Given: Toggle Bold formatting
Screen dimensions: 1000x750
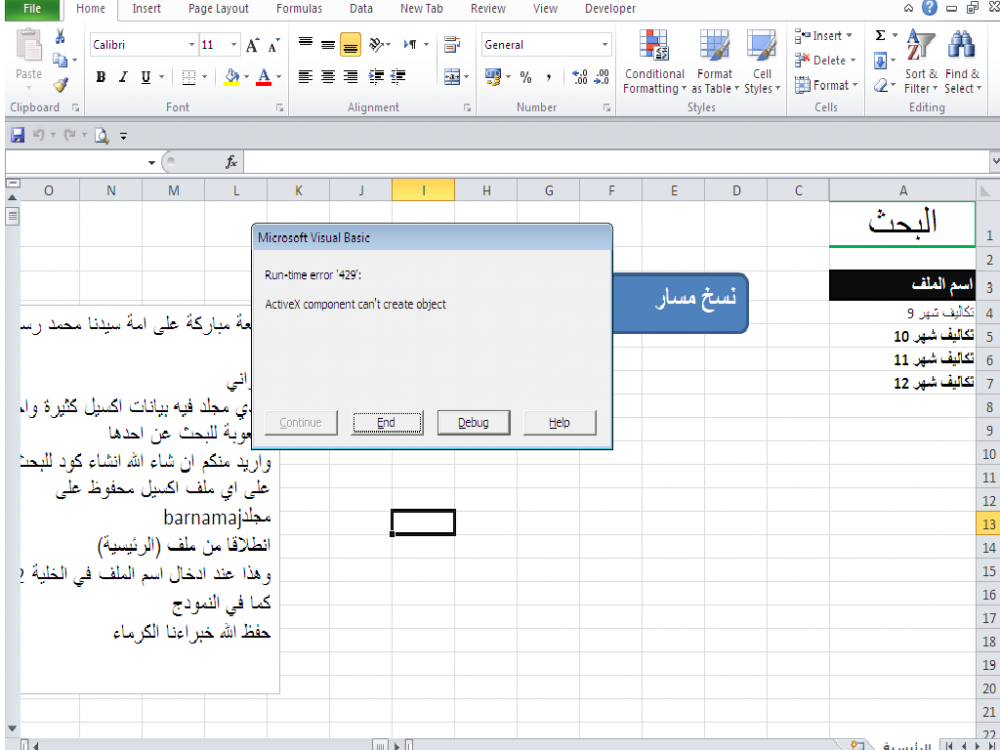Looking at the screenshot, I should click(x=100, y=77).
